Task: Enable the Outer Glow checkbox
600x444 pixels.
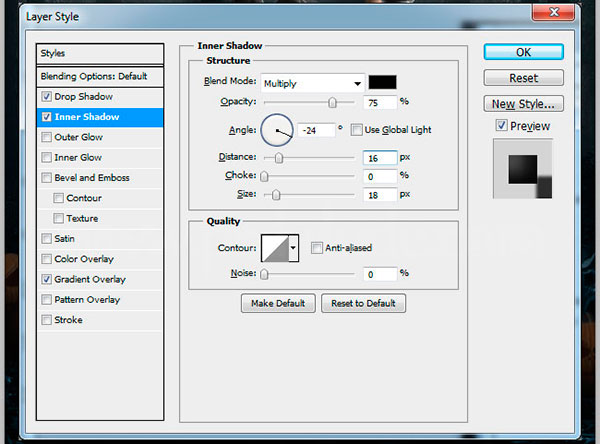Action: tap(47, 137)
